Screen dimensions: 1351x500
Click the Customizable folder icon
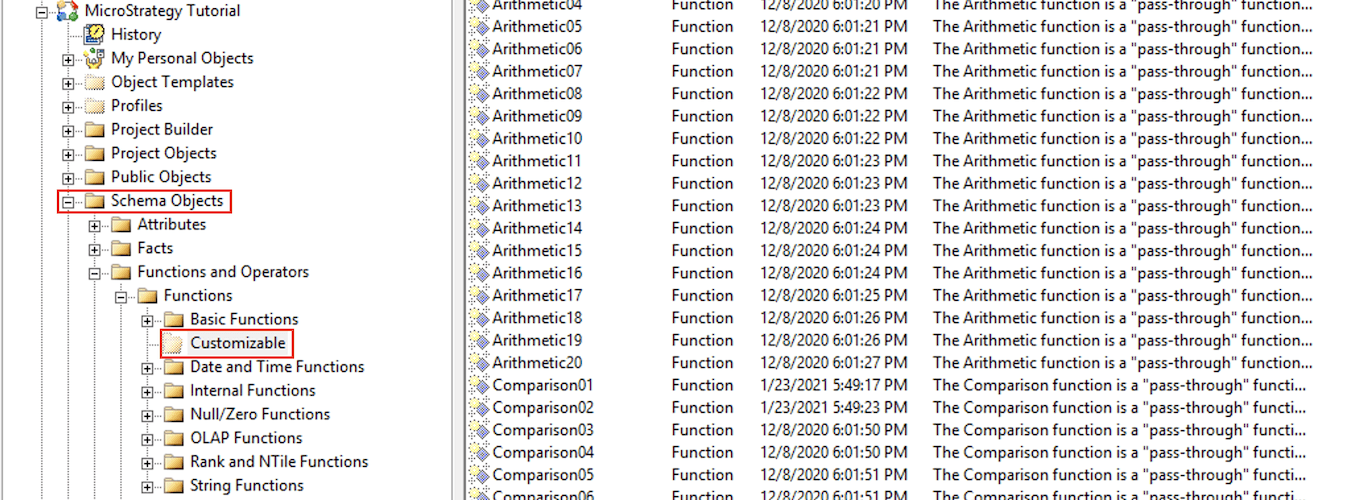pos(174,344)
